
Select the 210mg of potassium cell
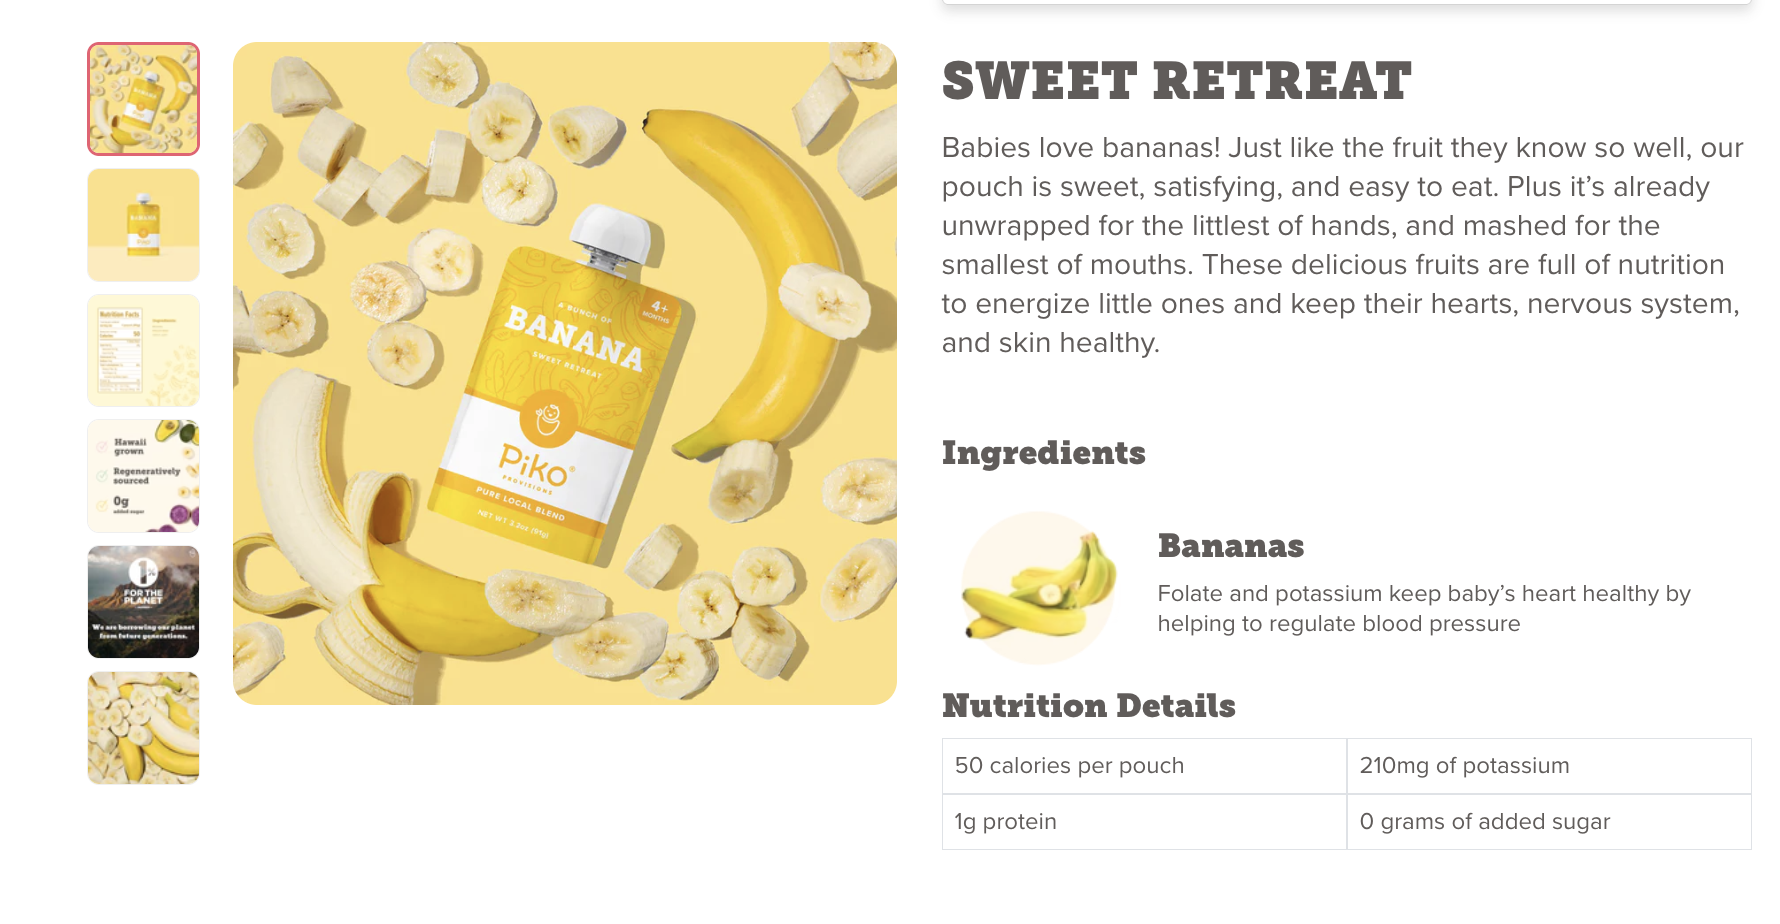point(1549,766)
